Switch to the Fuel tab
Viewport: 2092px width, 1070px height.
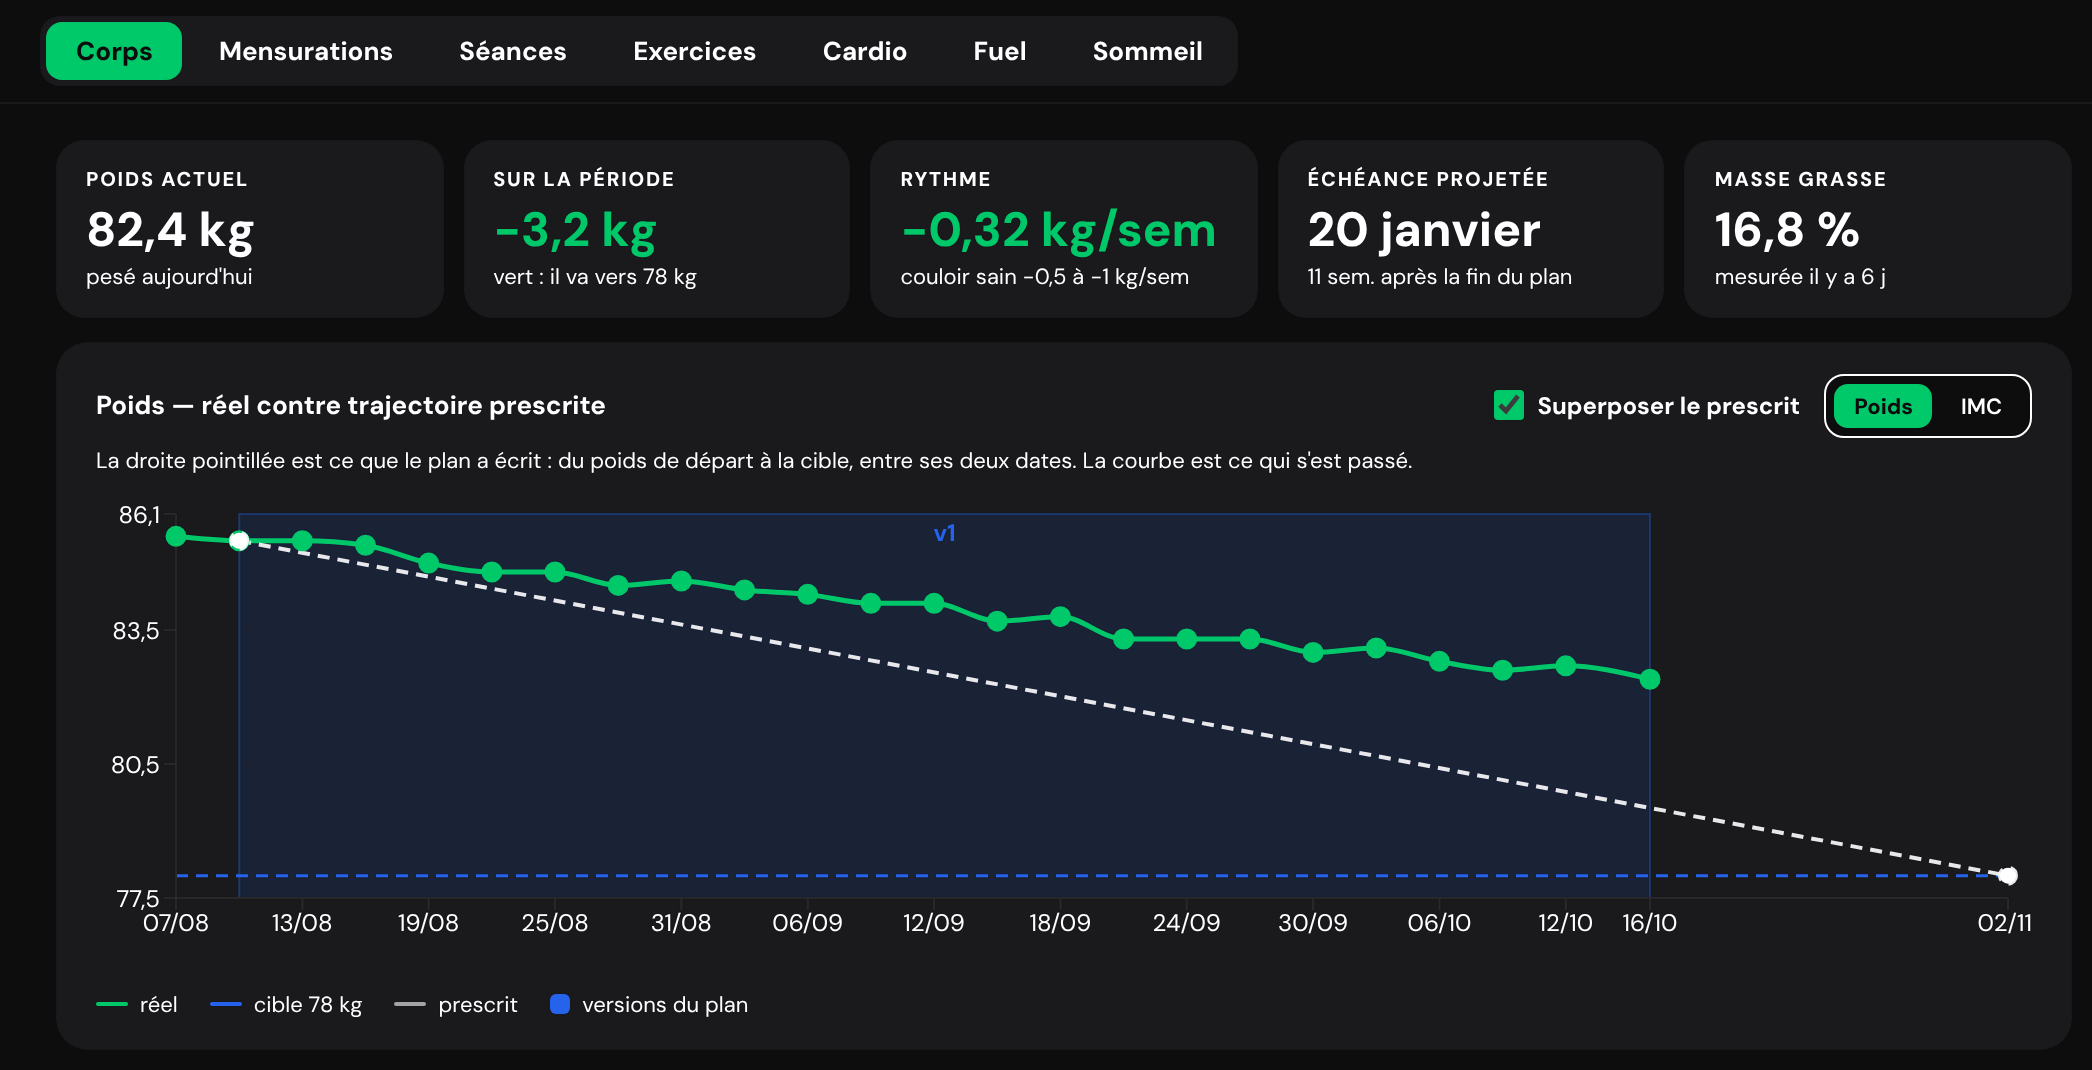1000,51
